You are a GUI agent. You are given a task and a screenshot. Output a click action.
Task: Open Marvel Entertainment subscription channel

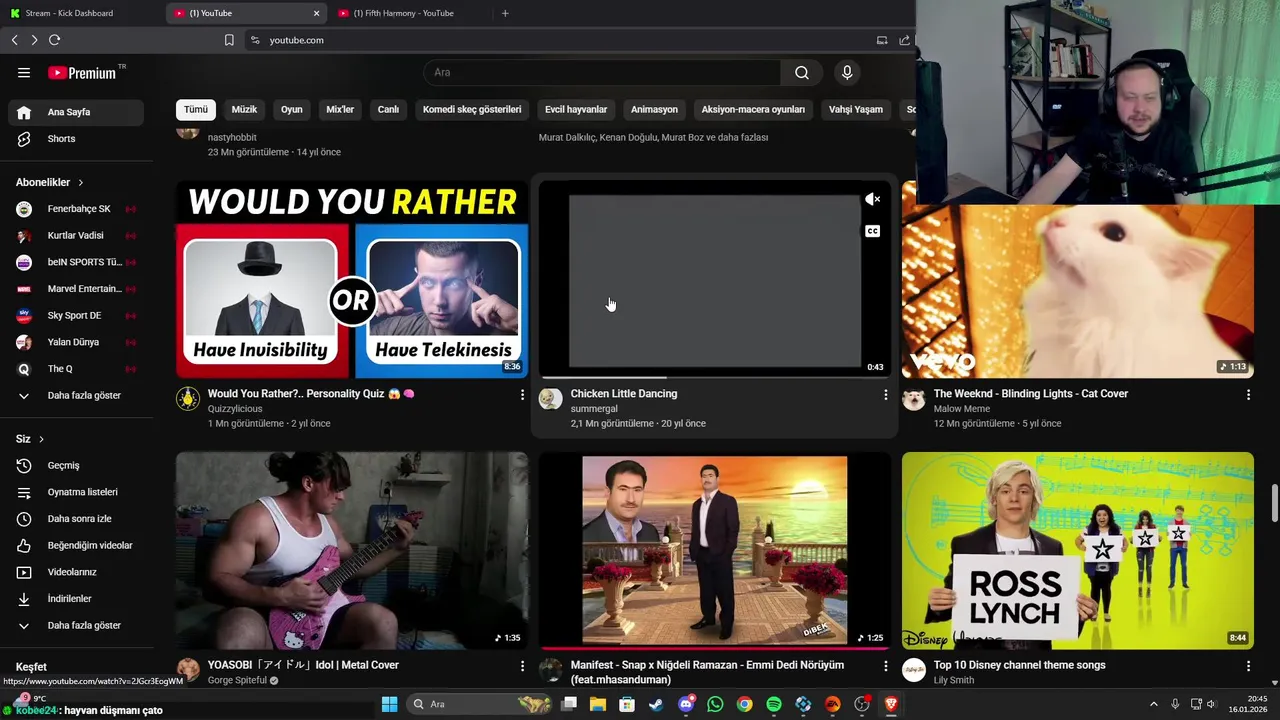(76, 289)
